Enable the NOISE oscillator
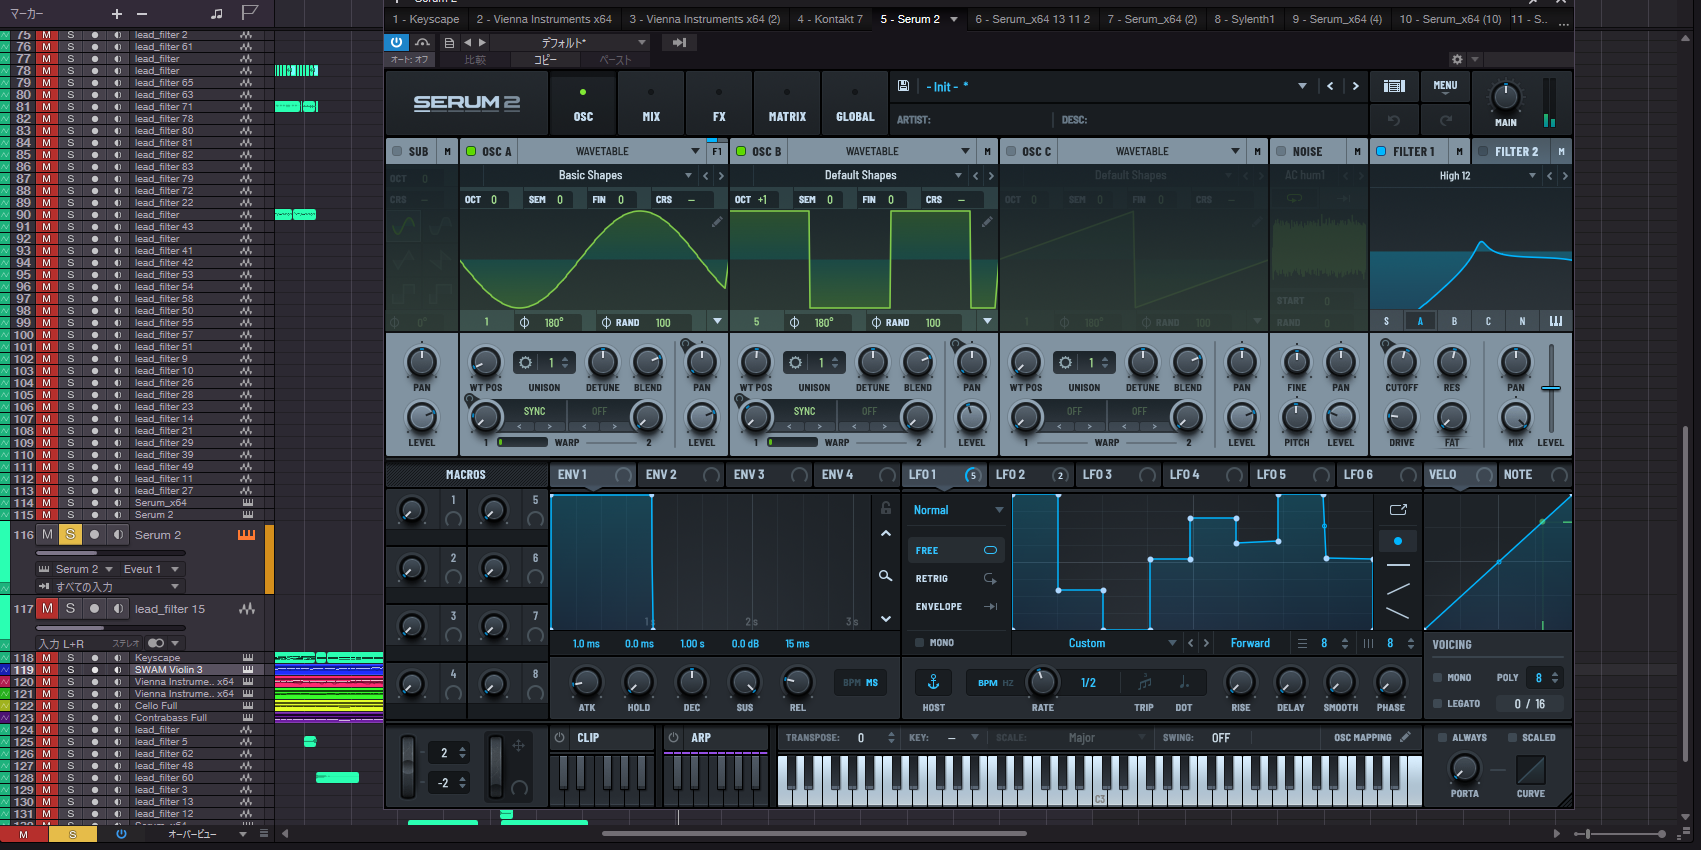This screenshot has height=850, width=1701. 1281,151
